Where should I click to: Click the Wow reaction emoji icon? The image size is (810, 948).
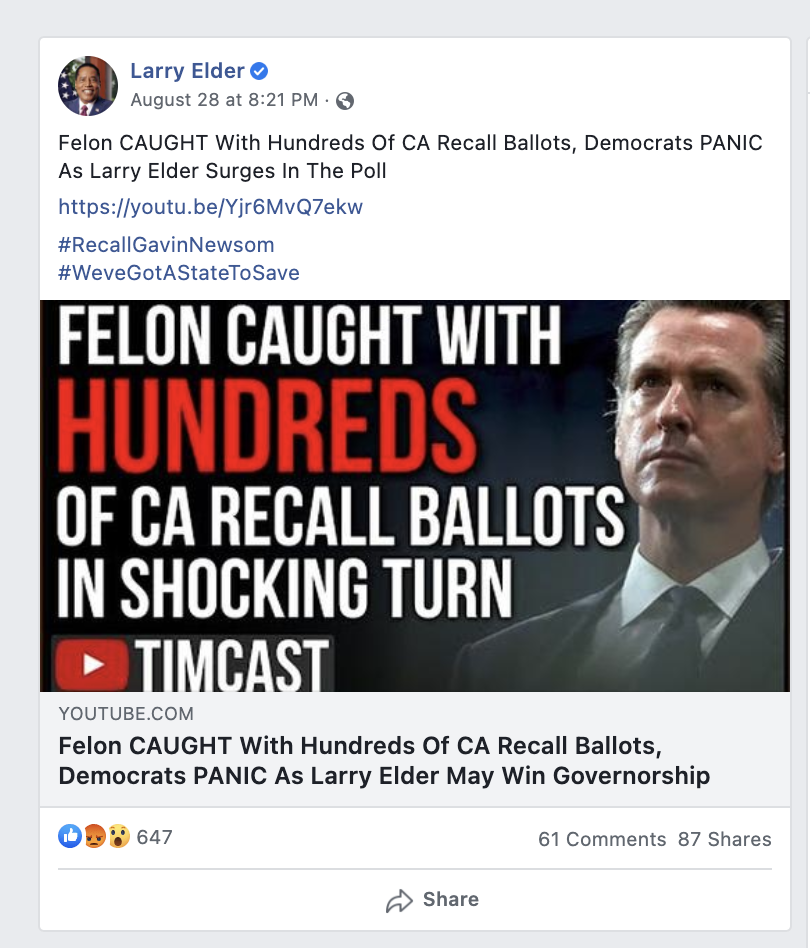(x=117, y=837)
